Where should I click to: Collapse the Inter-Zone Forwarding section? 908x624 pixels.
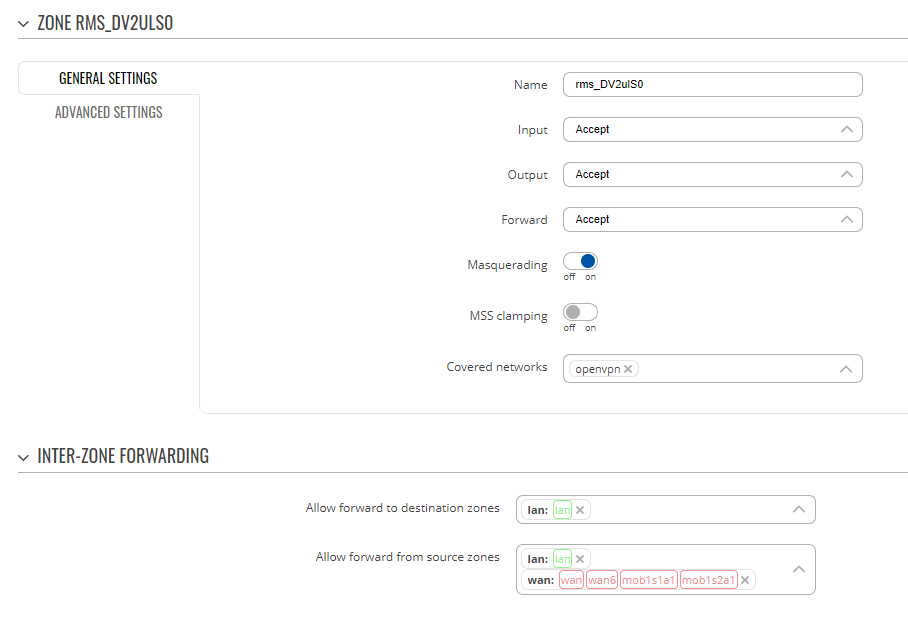point(23,458)
